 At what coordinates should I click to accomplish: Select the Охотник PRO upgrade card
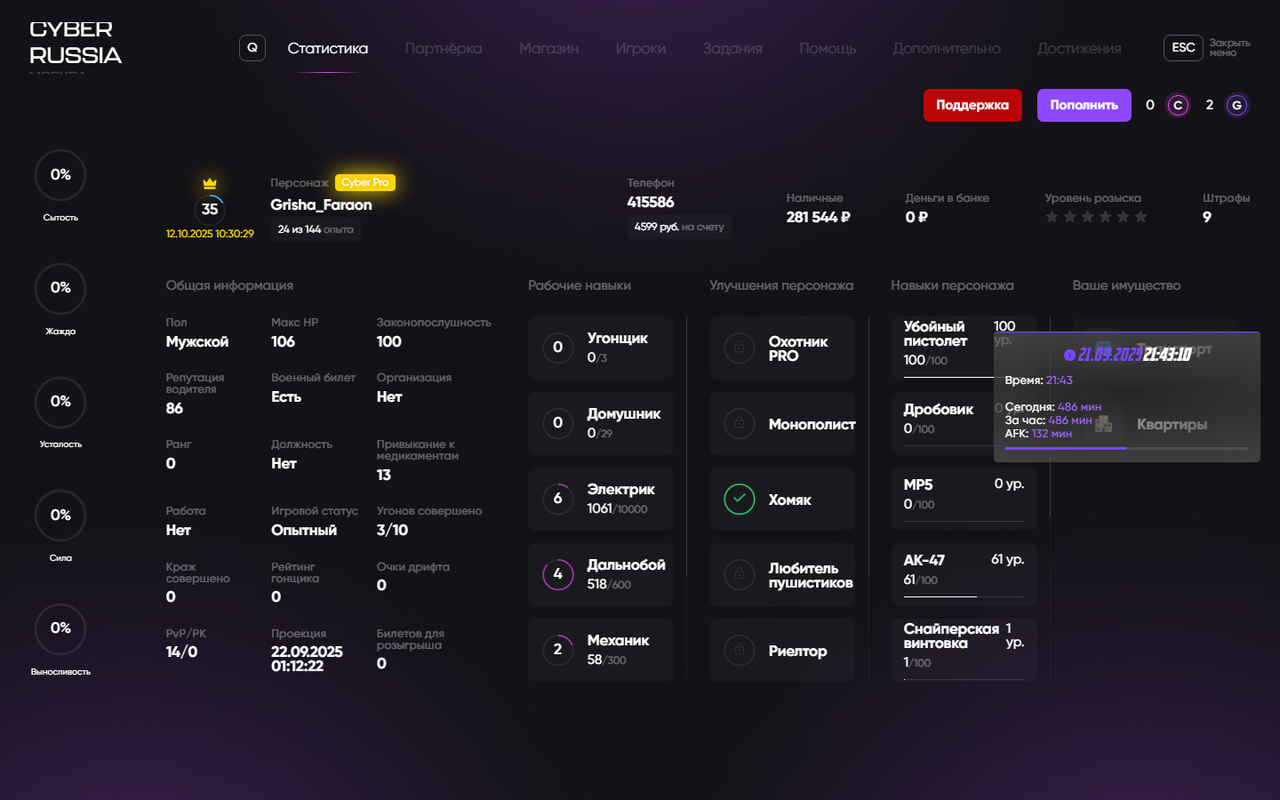tap(783, 348)
